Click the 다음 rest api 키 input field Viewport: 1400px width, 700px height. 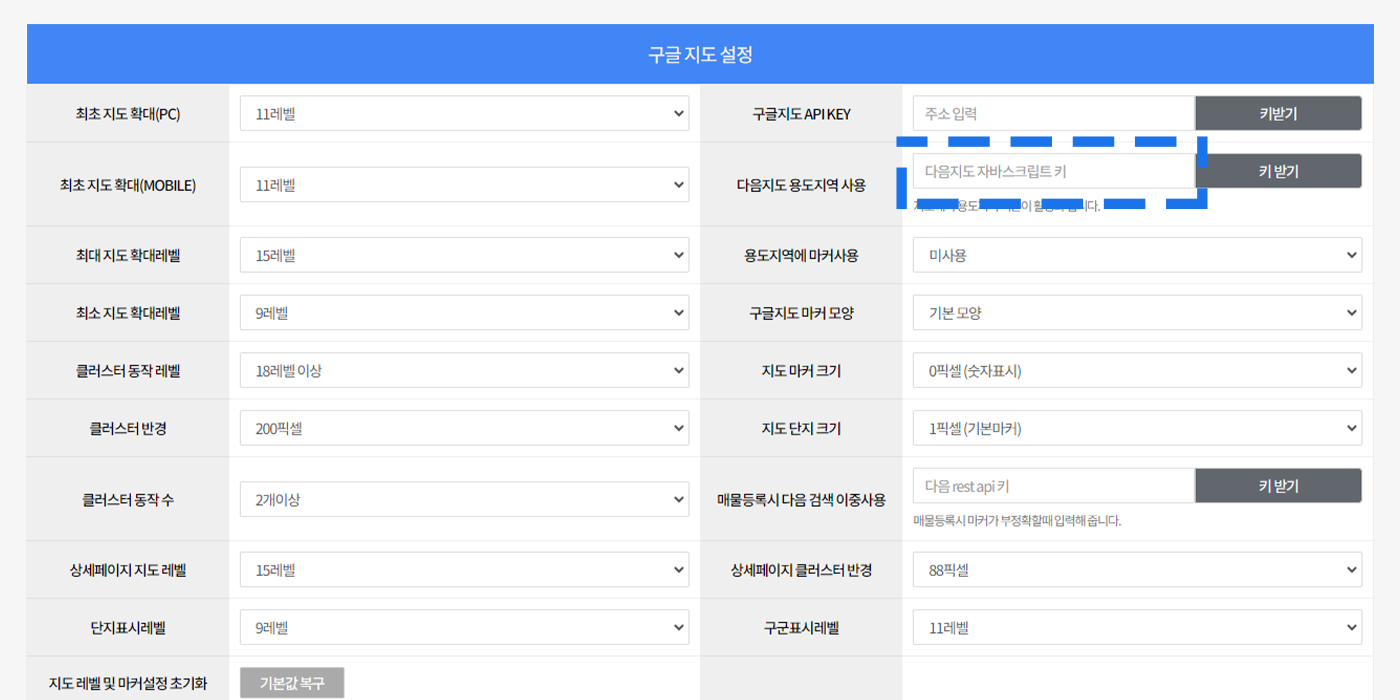point(1053,486)
